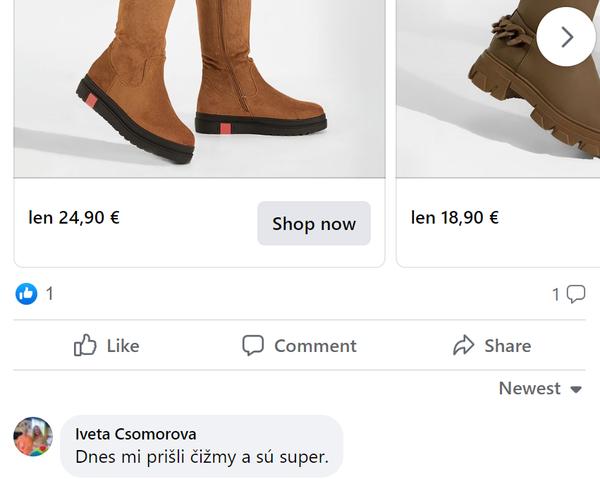Click the arrow beside Newest
This screenshot has height=479, width=600.
(576, 390)
